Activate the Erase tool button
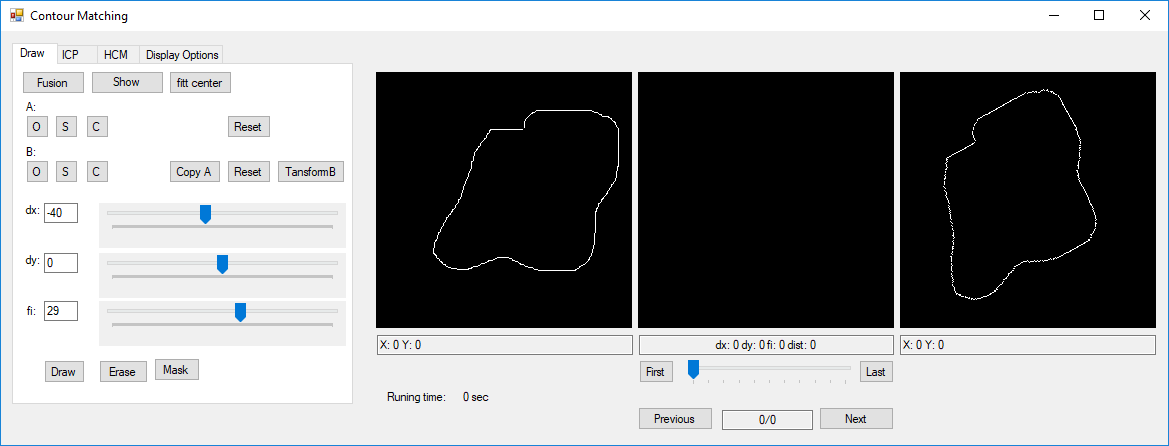The image size is (1169, 446). pyautogui.click(x=122, y=372)
